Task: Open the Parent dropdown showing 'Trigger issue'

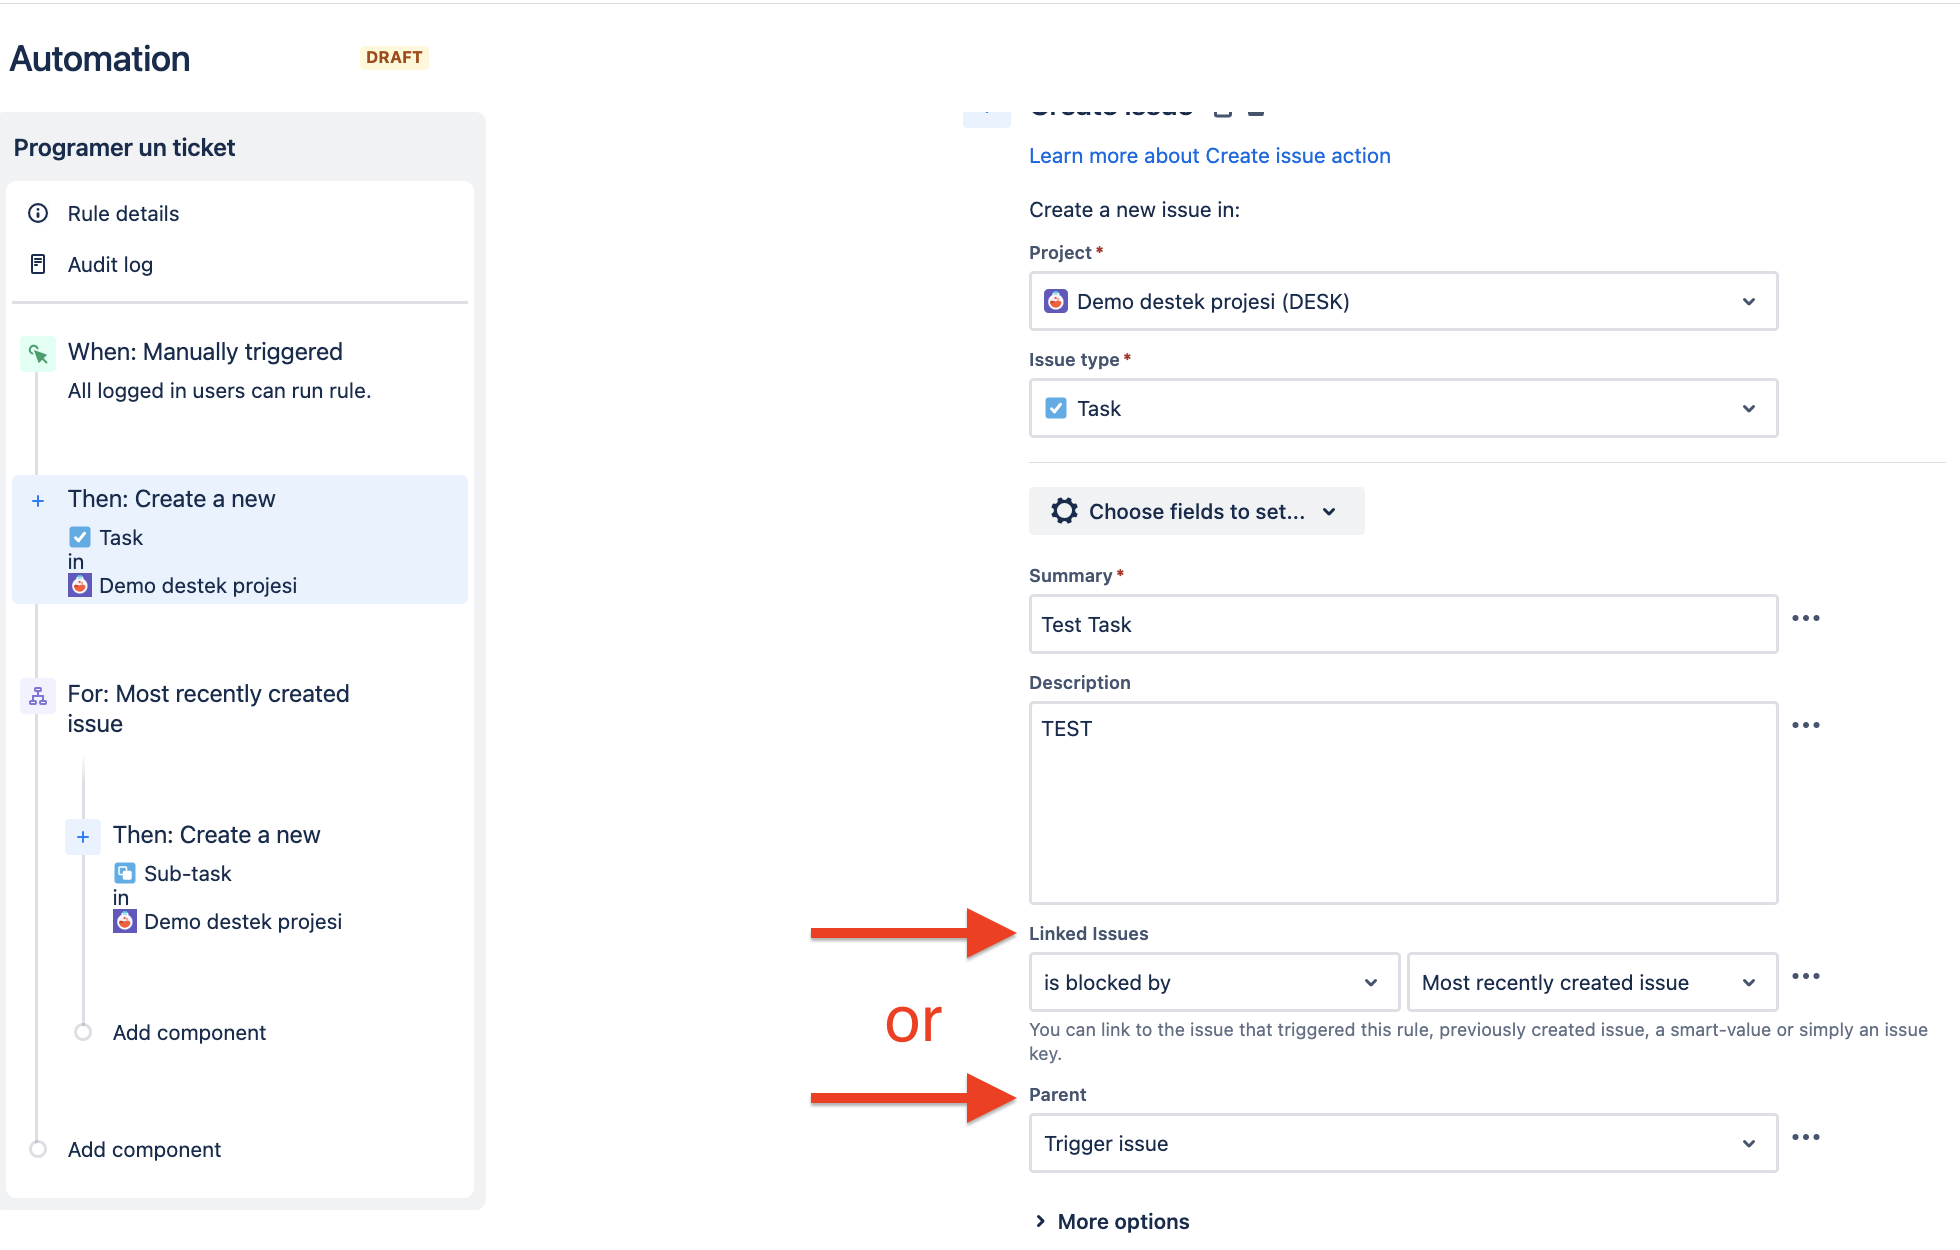Action: pyautogui.click(x=1403, y=1143)
